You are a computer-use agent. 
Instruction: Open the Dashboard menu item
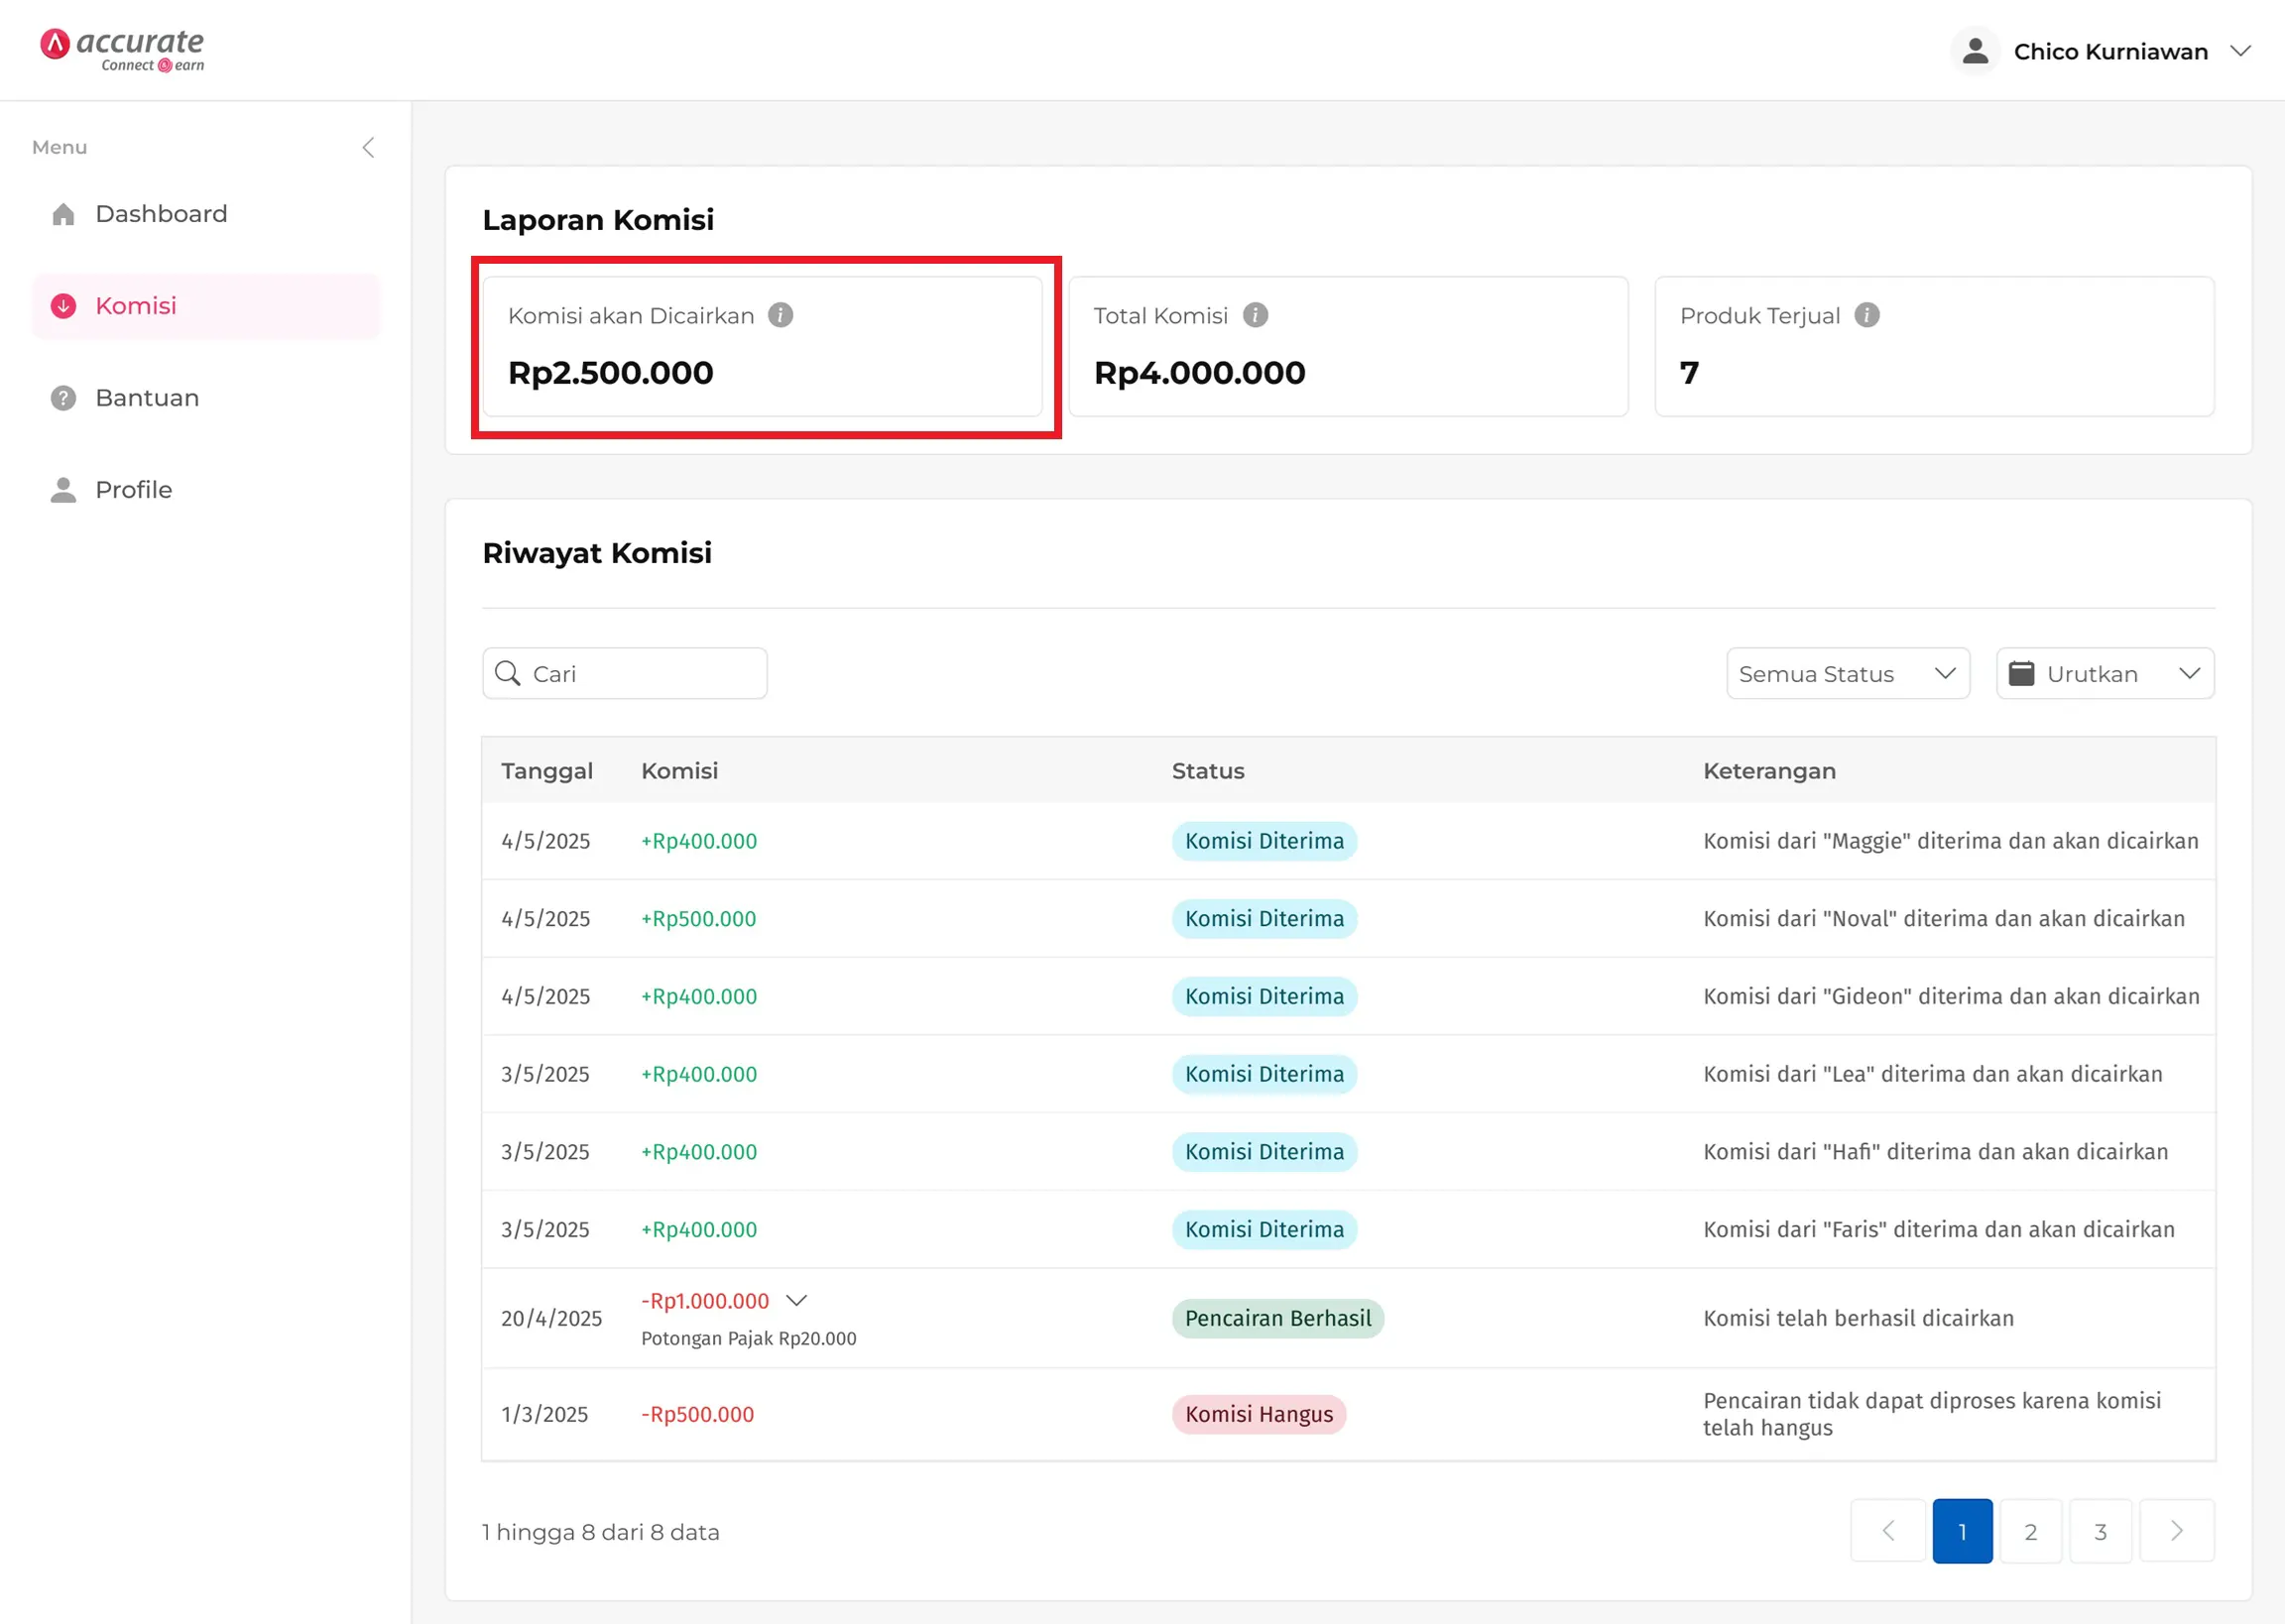206,214
